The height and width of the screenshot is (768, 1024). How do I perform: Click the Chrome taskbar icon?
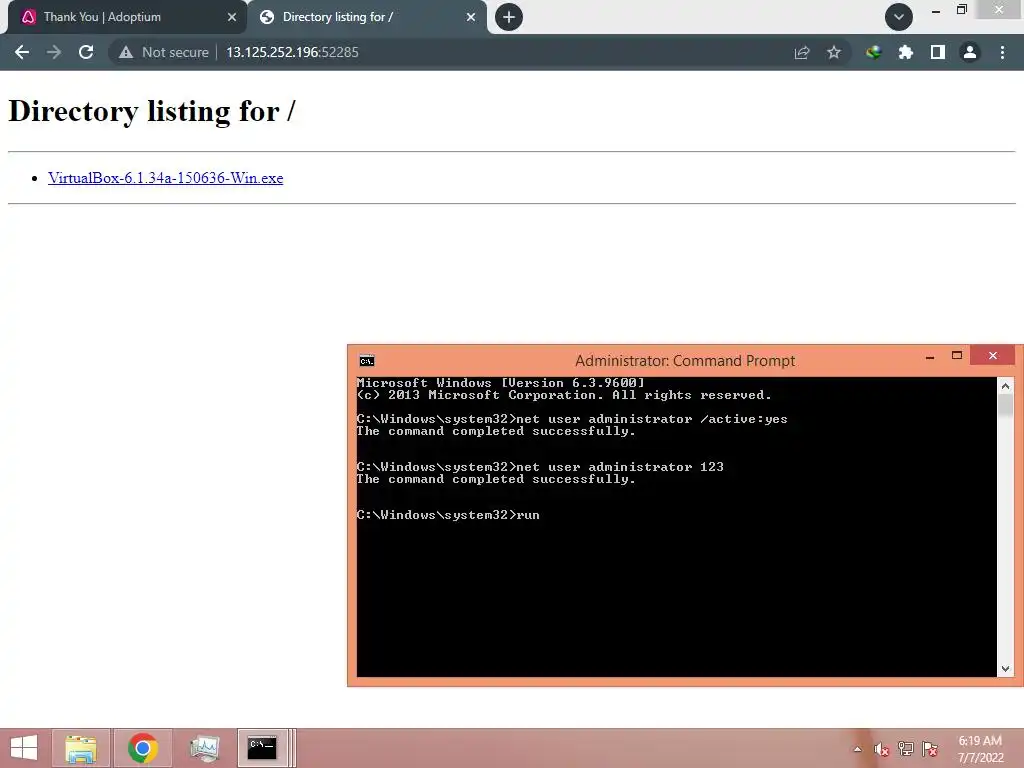142,748
